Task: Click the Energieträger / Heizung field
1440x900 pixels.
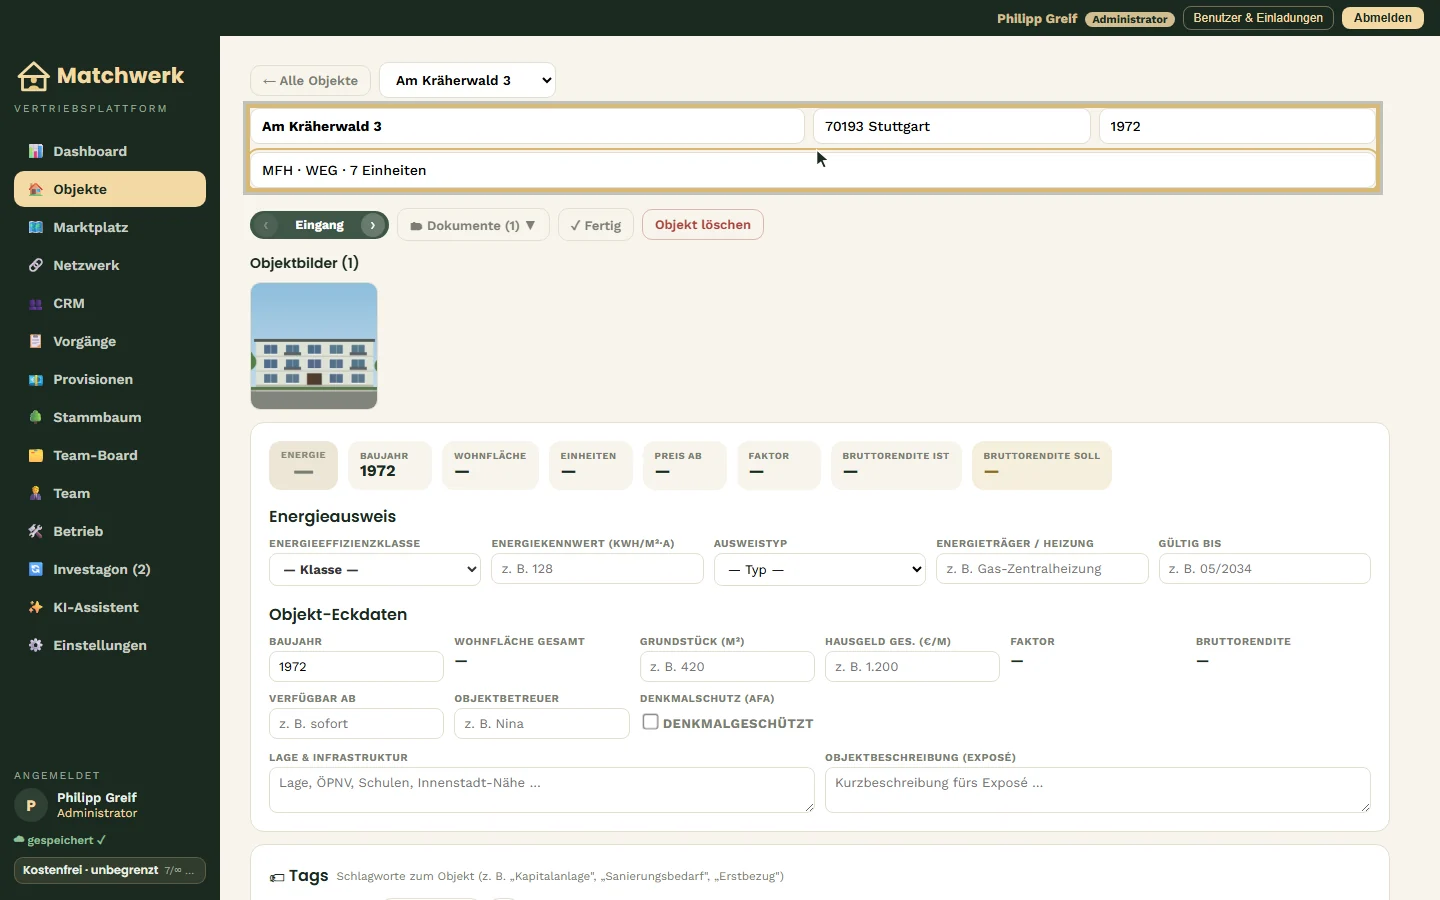Action: [x=1042, y=569]
